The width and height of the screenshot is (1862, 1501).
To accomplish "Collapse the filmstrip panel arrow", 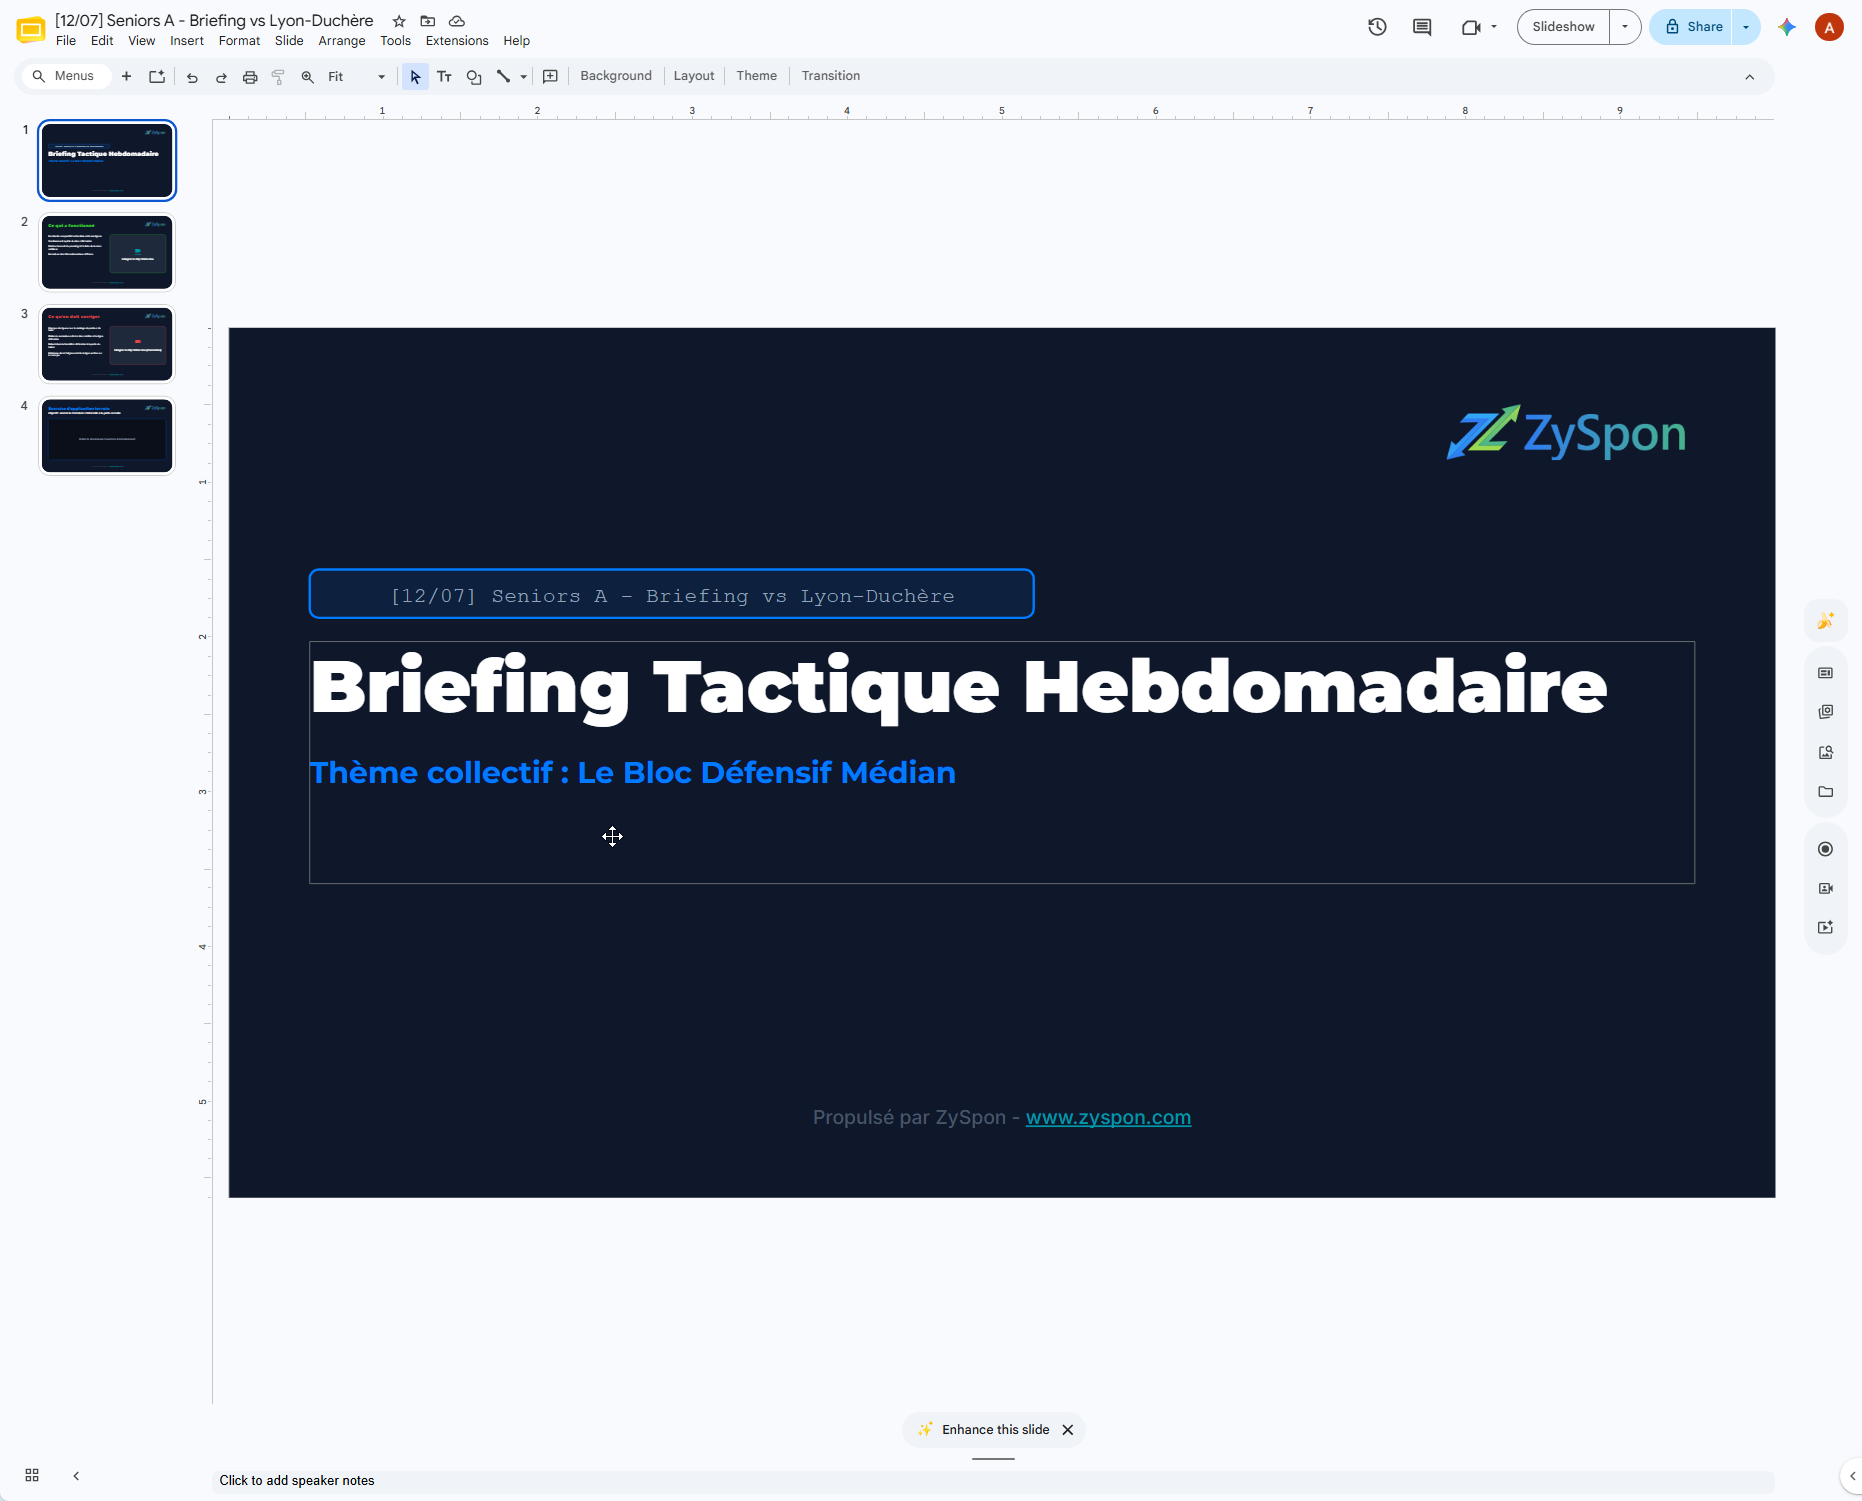I will click(76, 1475).
